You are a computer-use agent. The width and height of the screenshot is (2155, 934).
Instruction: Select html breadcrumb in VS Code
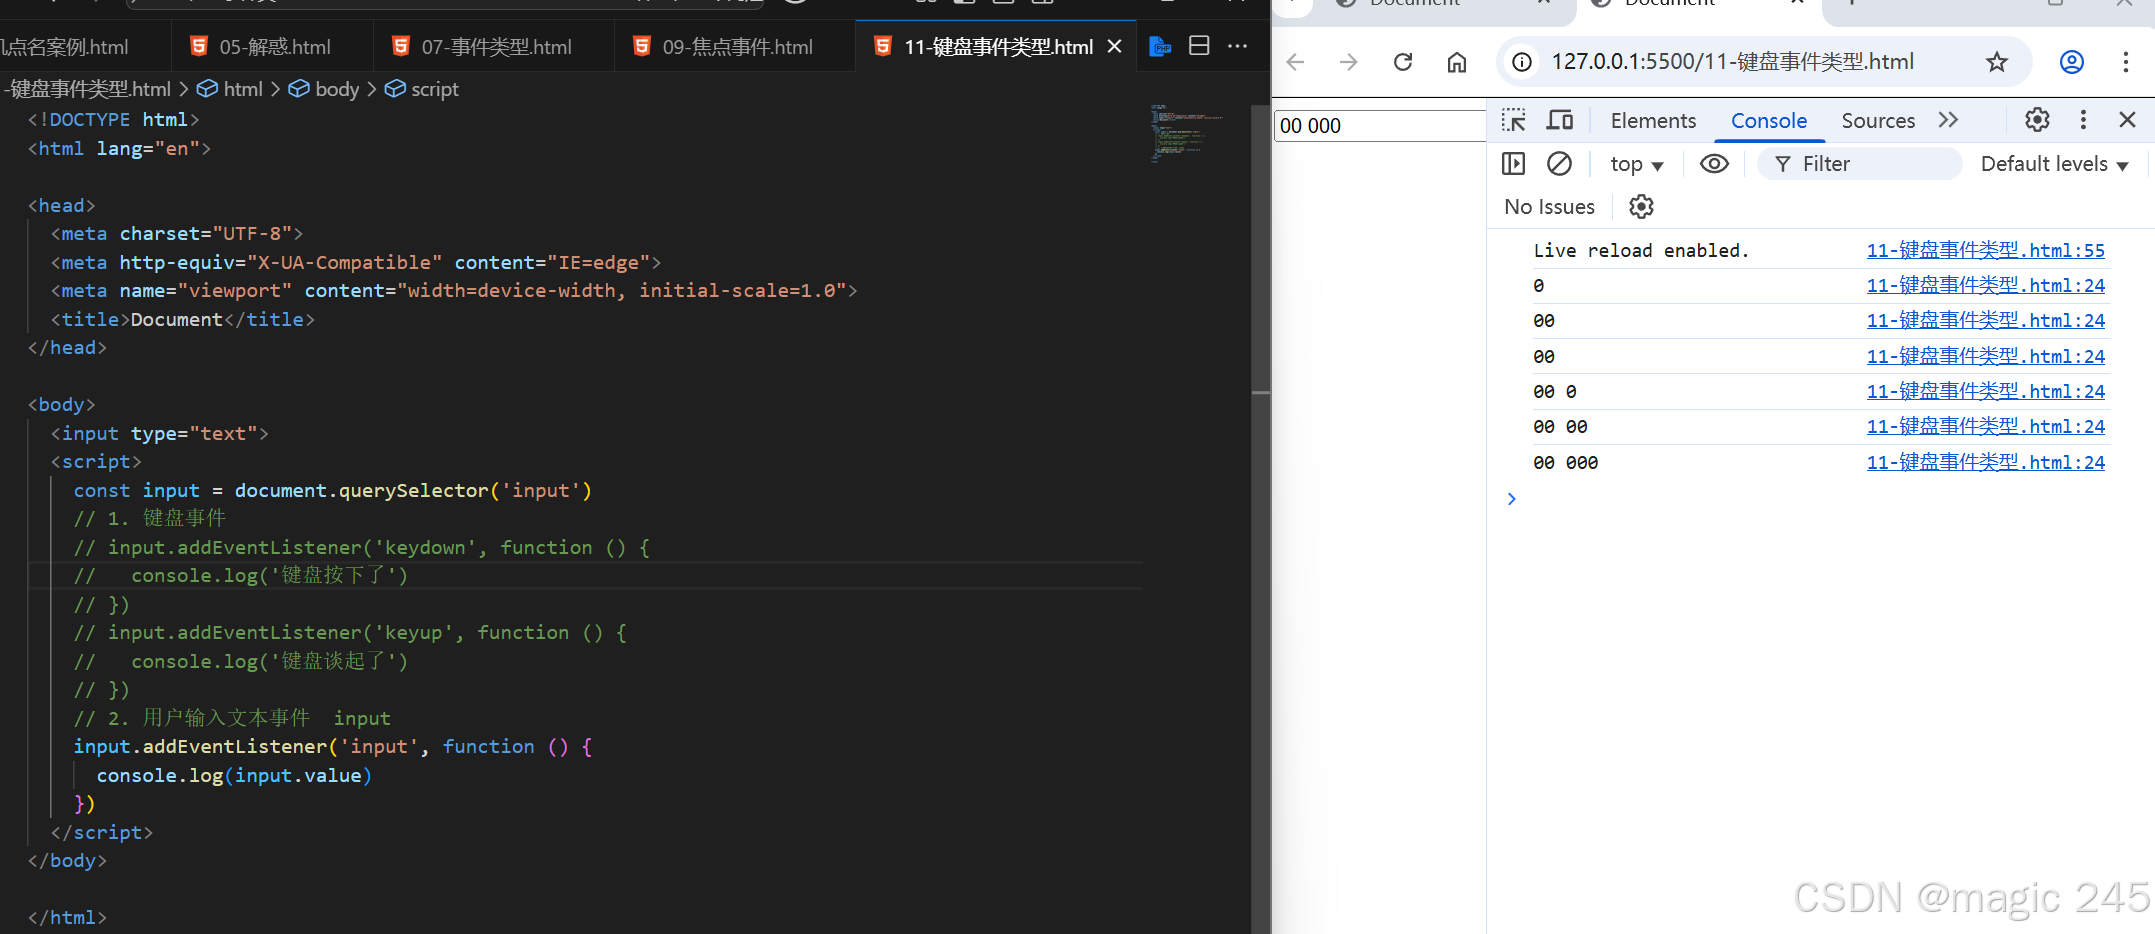[231, 89]
